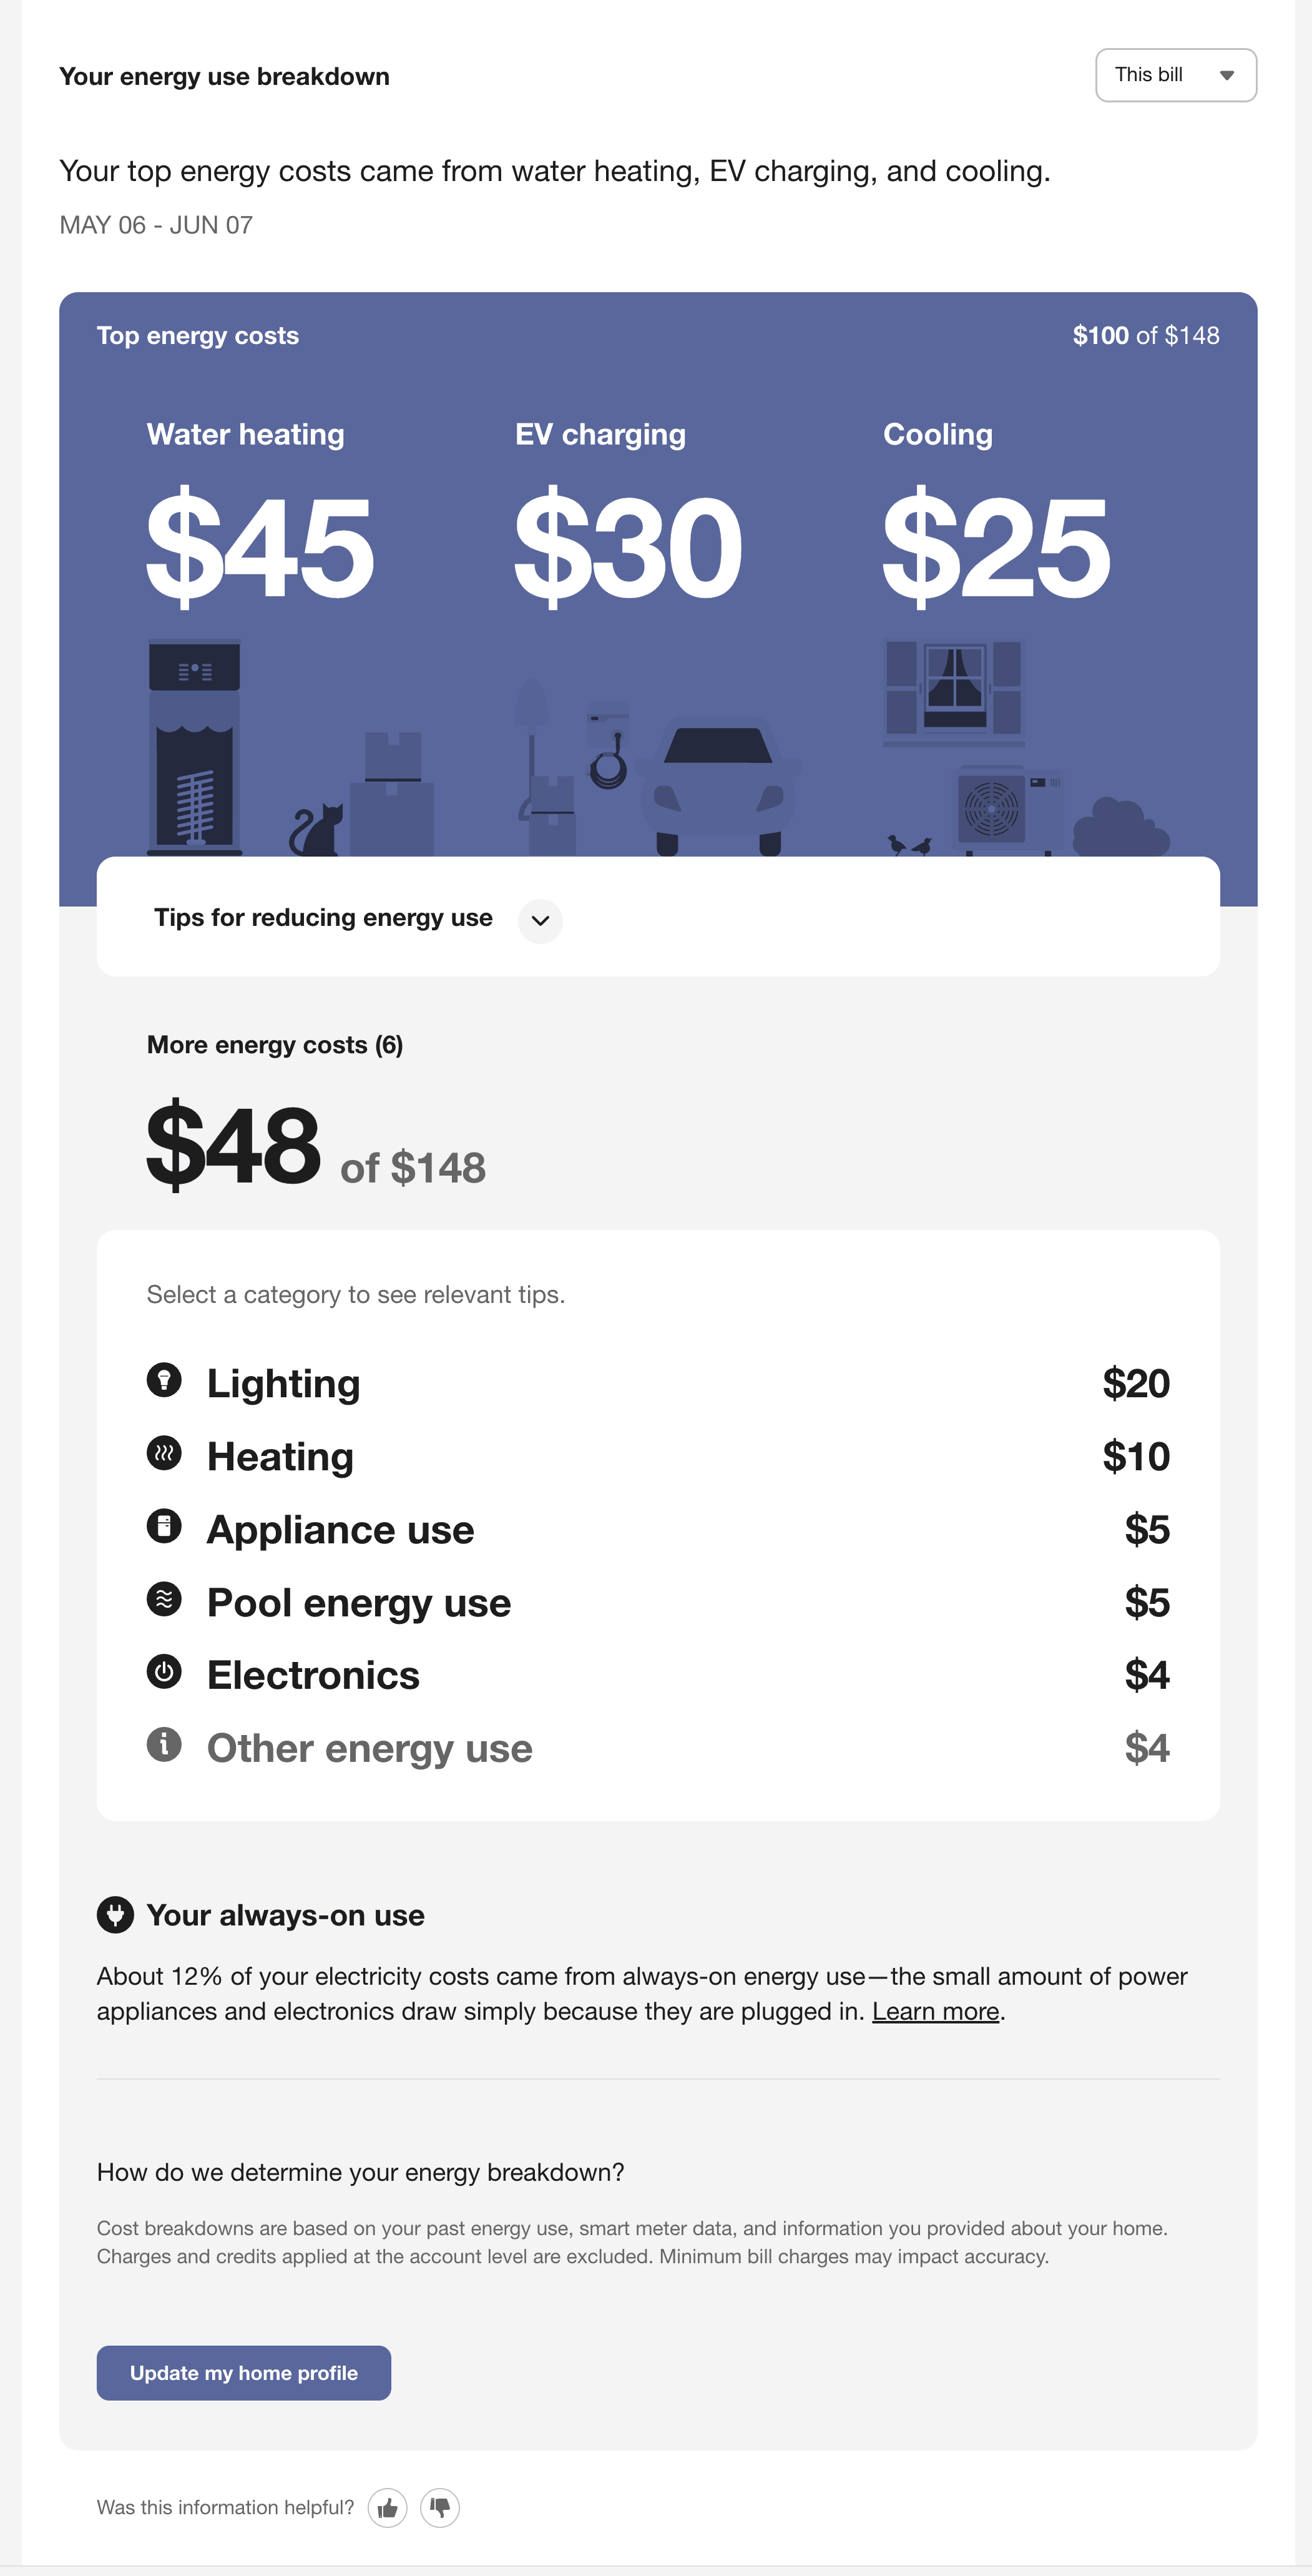Open the This bill dropdown
This screenshot has width=1312, height=2576.
tap(1176, 74)
